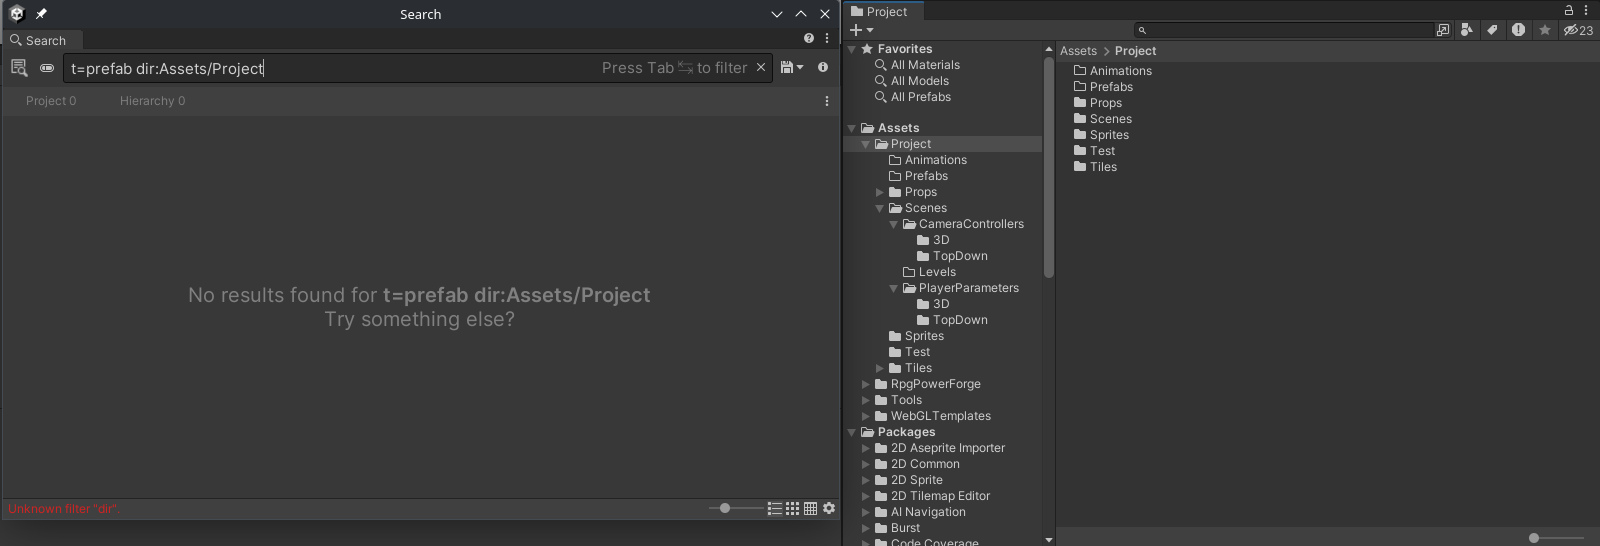This screenshot has height=546, width=1600.
Task: Switch Search results to table view
Action: click(810, 509)
